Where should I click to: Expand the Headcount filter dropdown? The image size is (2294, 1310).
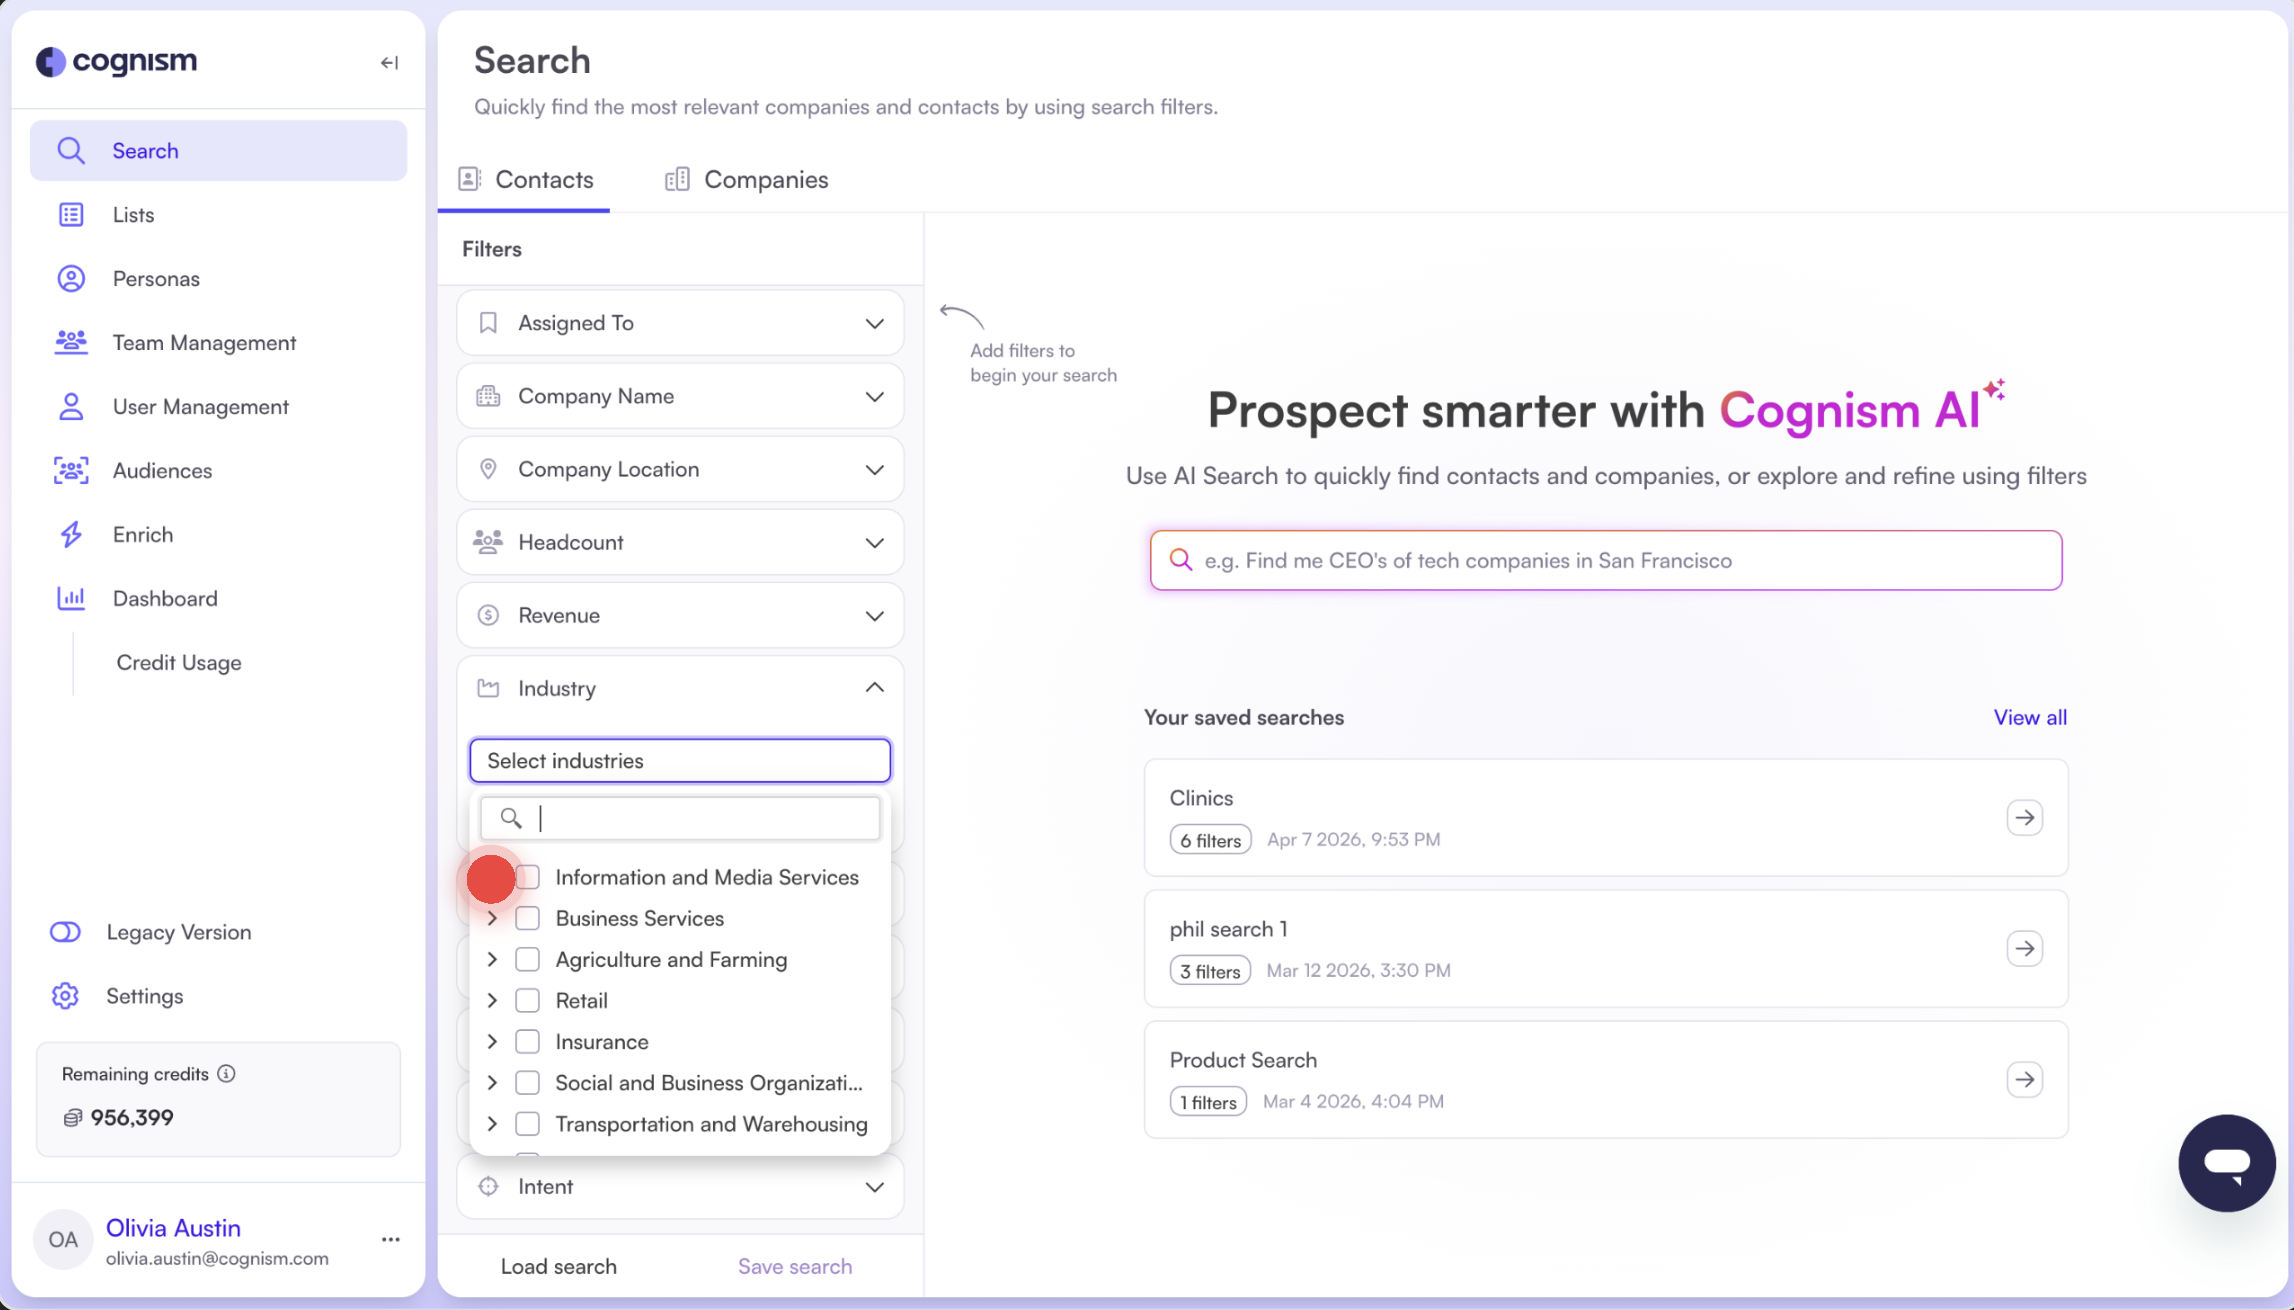[874, 543]
